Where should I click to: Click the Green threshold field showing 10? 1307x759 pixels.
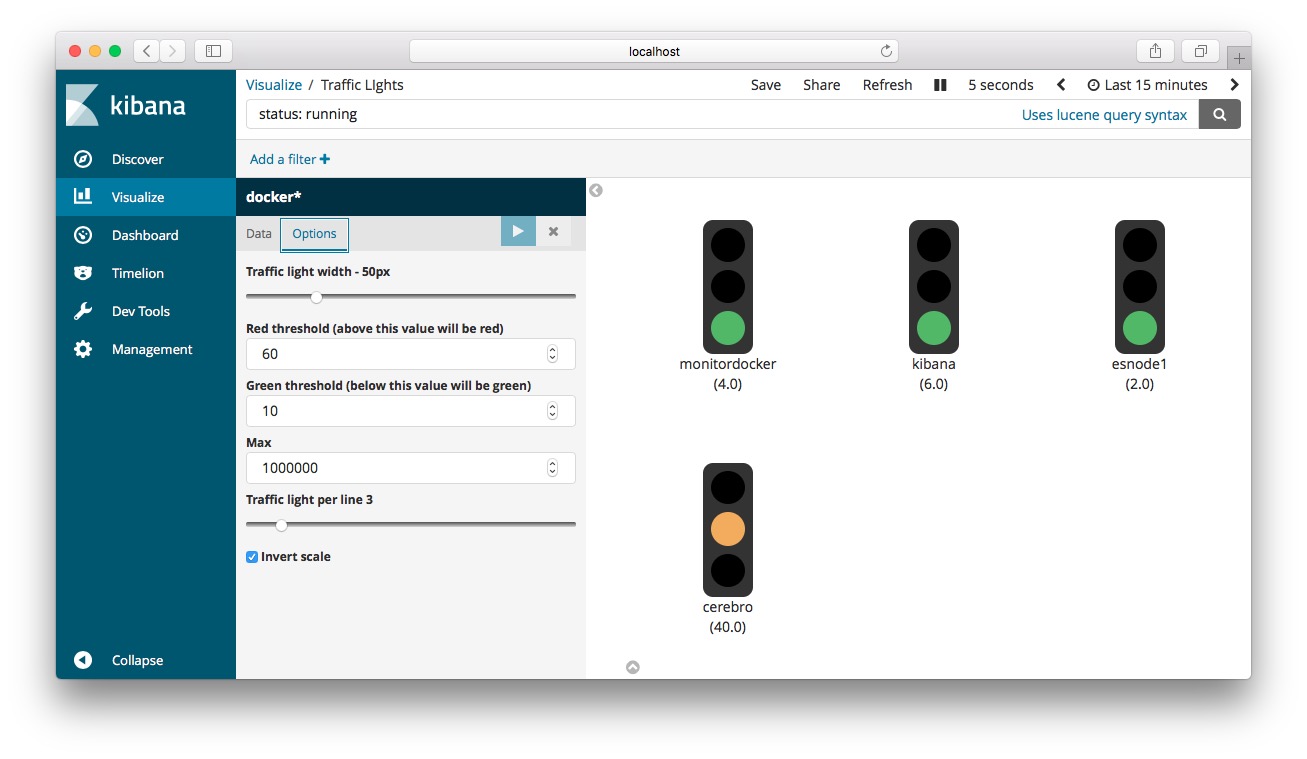pyautogui.click(x=411, y=411)
